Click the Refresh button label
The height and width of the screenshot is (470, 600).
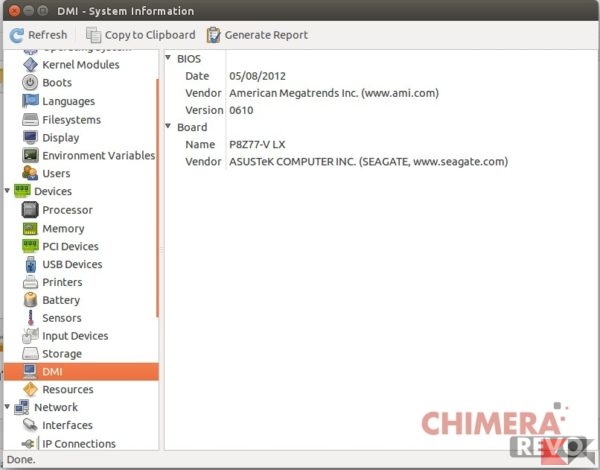point(47,35)
